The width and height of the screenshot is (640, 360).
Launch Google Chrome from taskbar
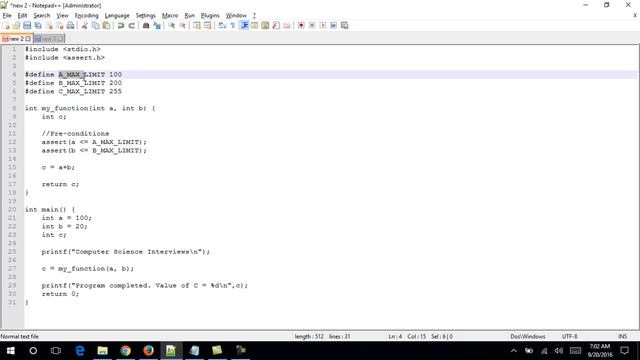click(125, 351)
